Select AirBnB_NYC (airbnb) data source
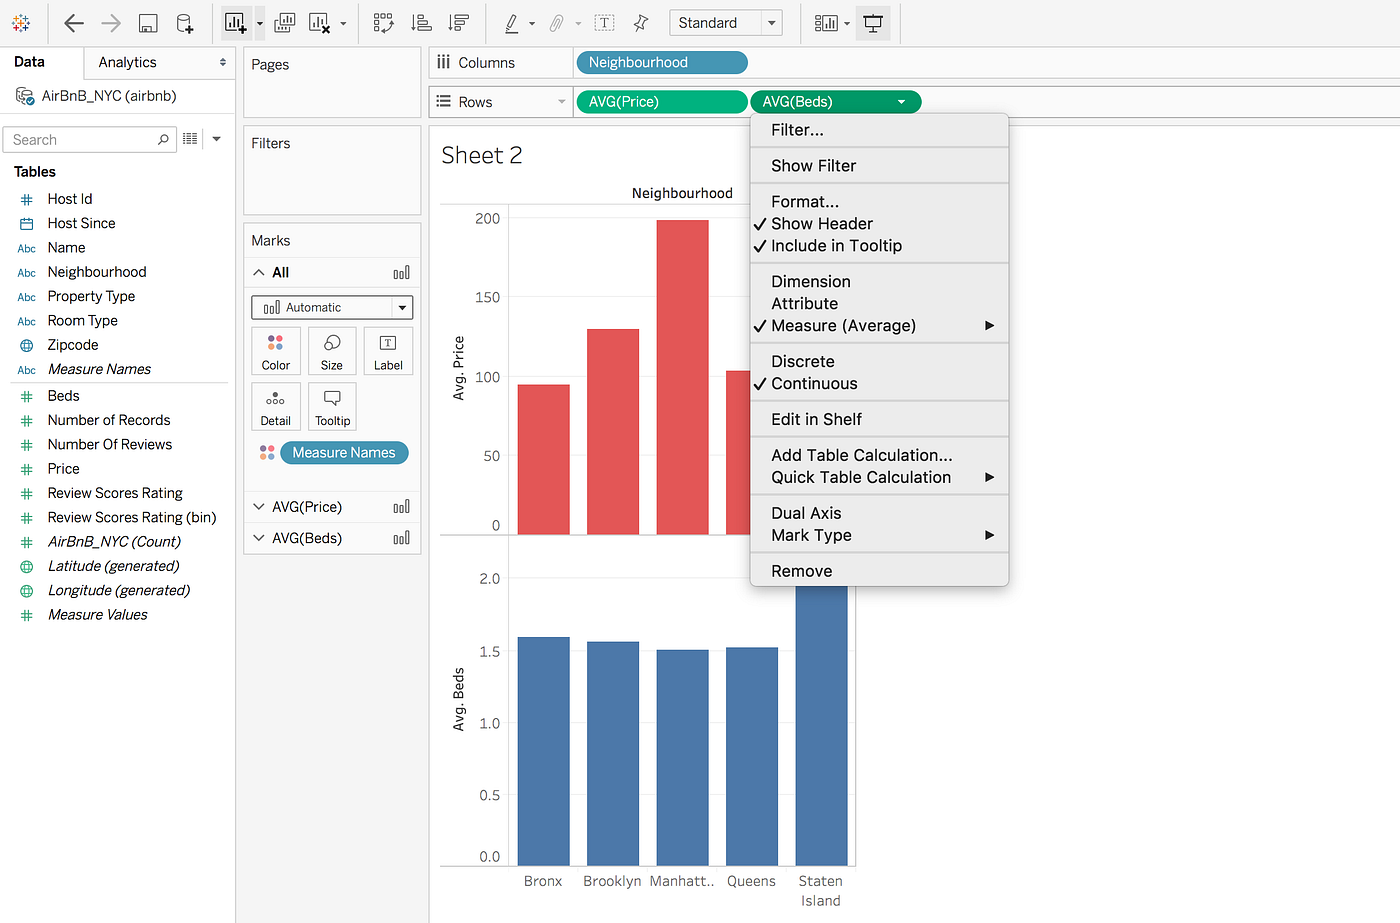Image resolution: width=1400 pixels, height=923 pixels. 108,96
